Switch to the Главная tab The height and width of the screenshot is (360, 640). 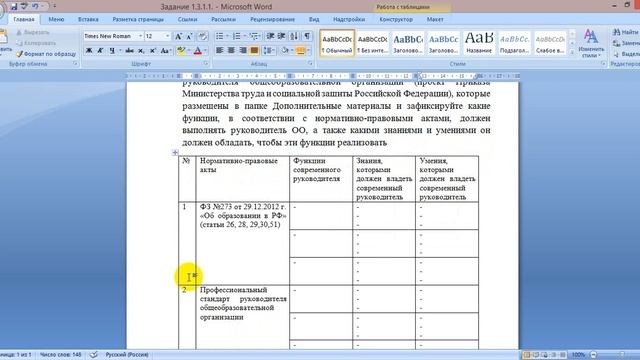pyautogui.click(x=24, y=19)
